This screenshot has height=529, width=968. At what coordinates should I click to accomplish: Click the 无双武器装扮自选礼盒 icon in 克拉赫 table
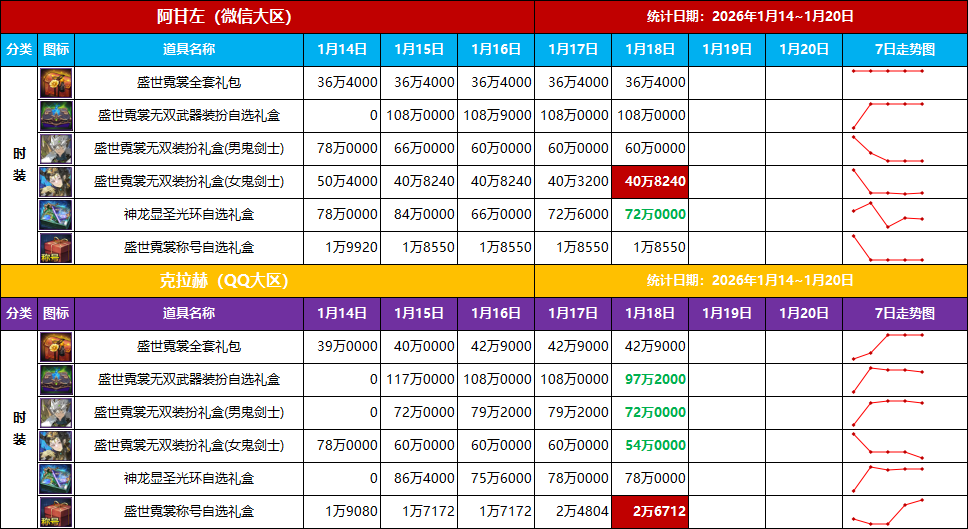click(56, 380)
